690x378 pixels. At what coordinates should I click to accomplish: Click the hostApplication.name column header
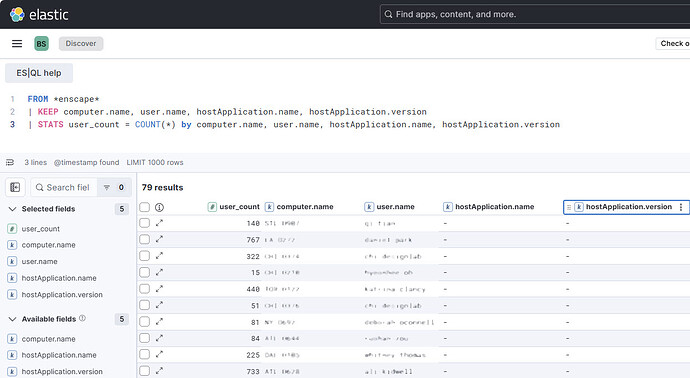click(489, 207)
